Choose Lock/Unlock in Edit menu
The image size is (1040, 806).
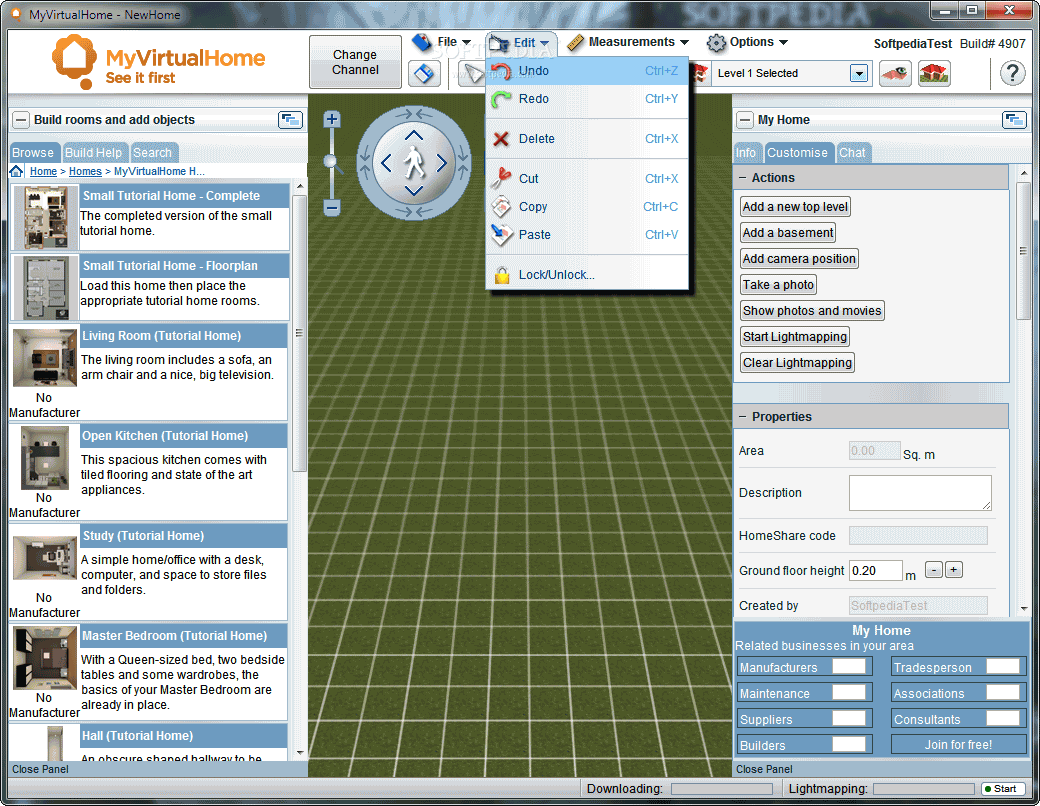[x=587, y=275]
